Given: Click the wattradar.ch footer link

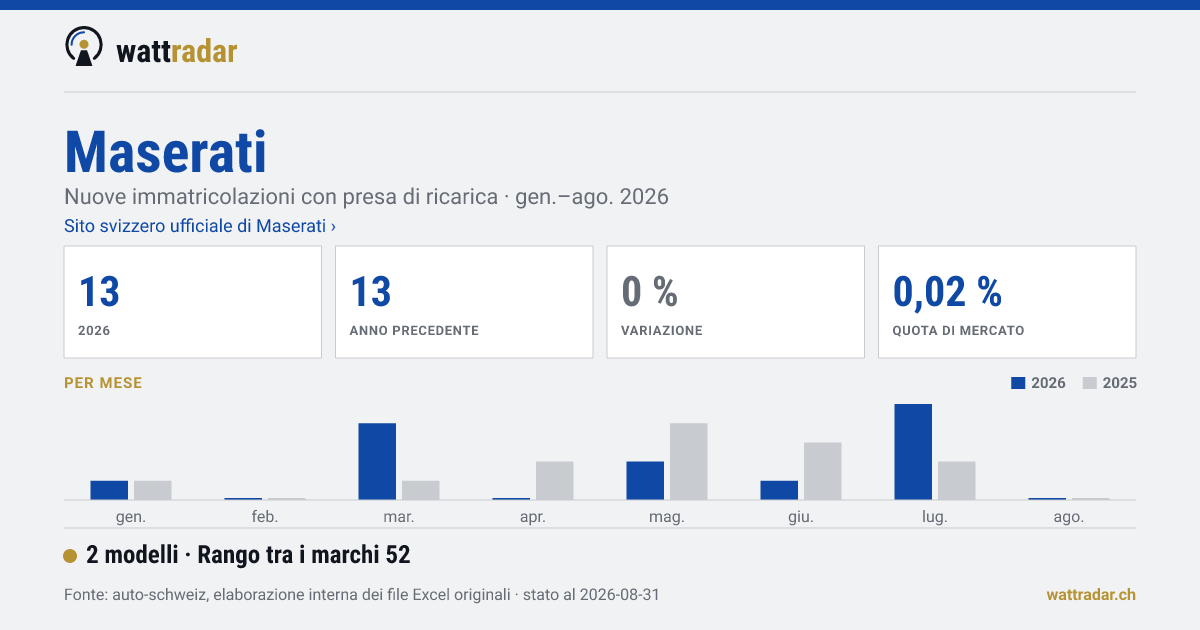Looking at the screenshot, I should point(1091,595).
